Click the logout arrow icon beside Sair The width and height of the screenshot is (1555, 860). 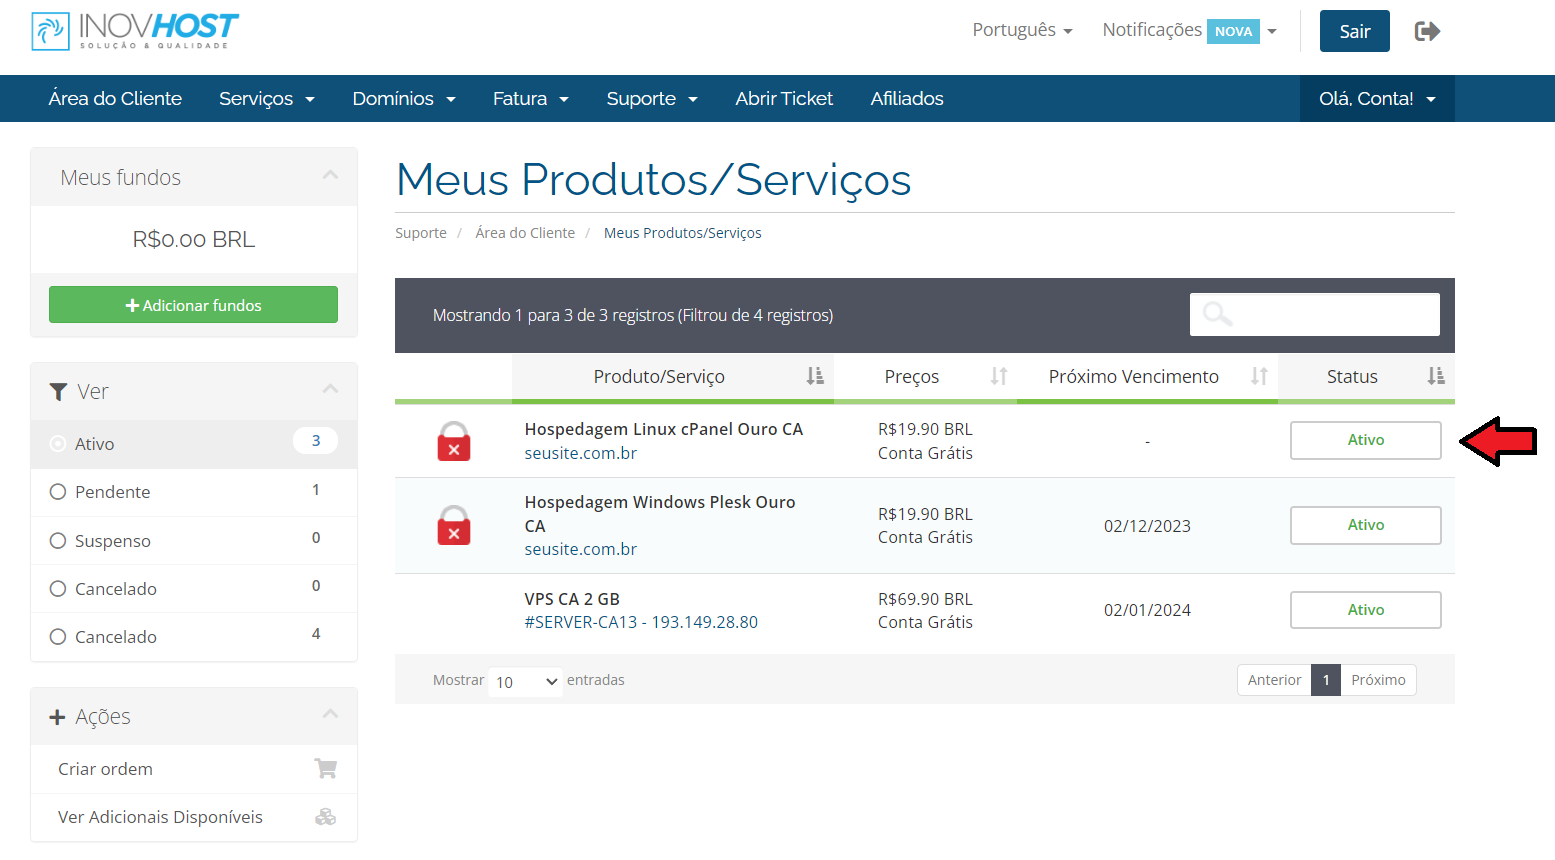(x=1427, y=31)
